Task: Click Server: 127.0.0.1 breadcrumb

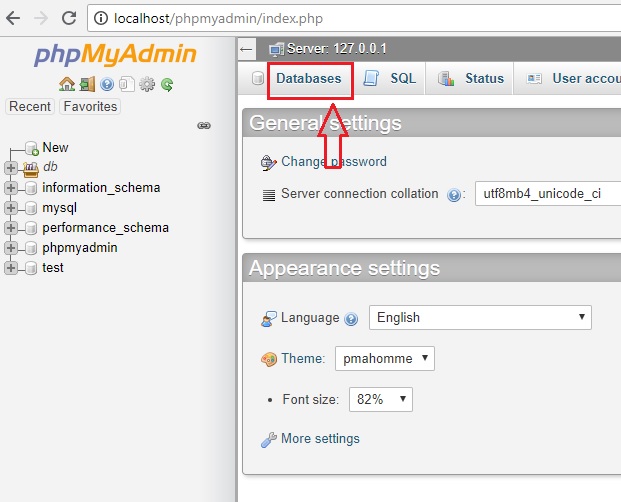Action: point(337,49)
